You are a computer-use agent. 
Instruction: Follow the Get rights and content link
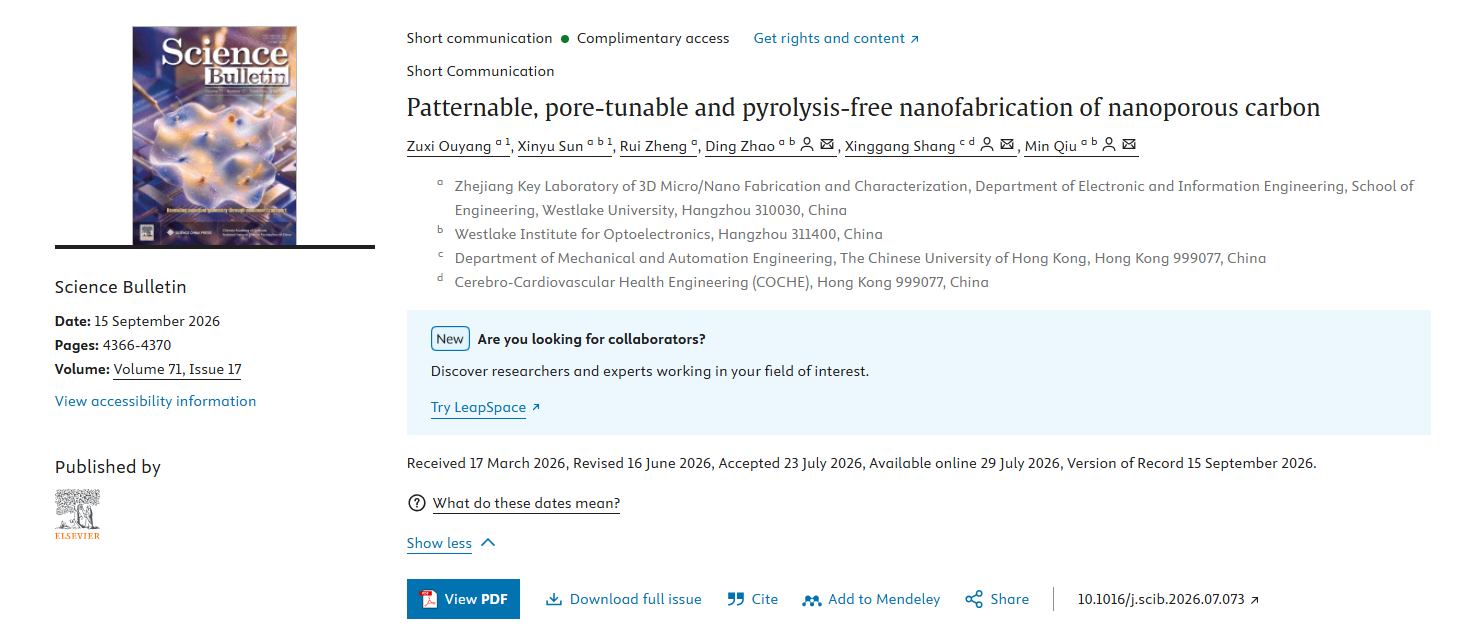836,38
